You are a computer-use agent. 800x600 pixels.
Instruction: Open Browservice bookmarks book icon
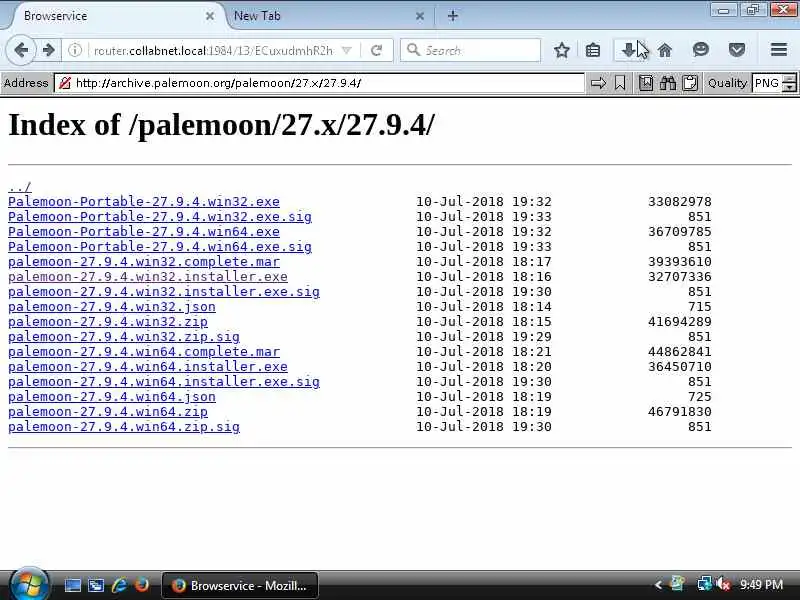(645, 83)
